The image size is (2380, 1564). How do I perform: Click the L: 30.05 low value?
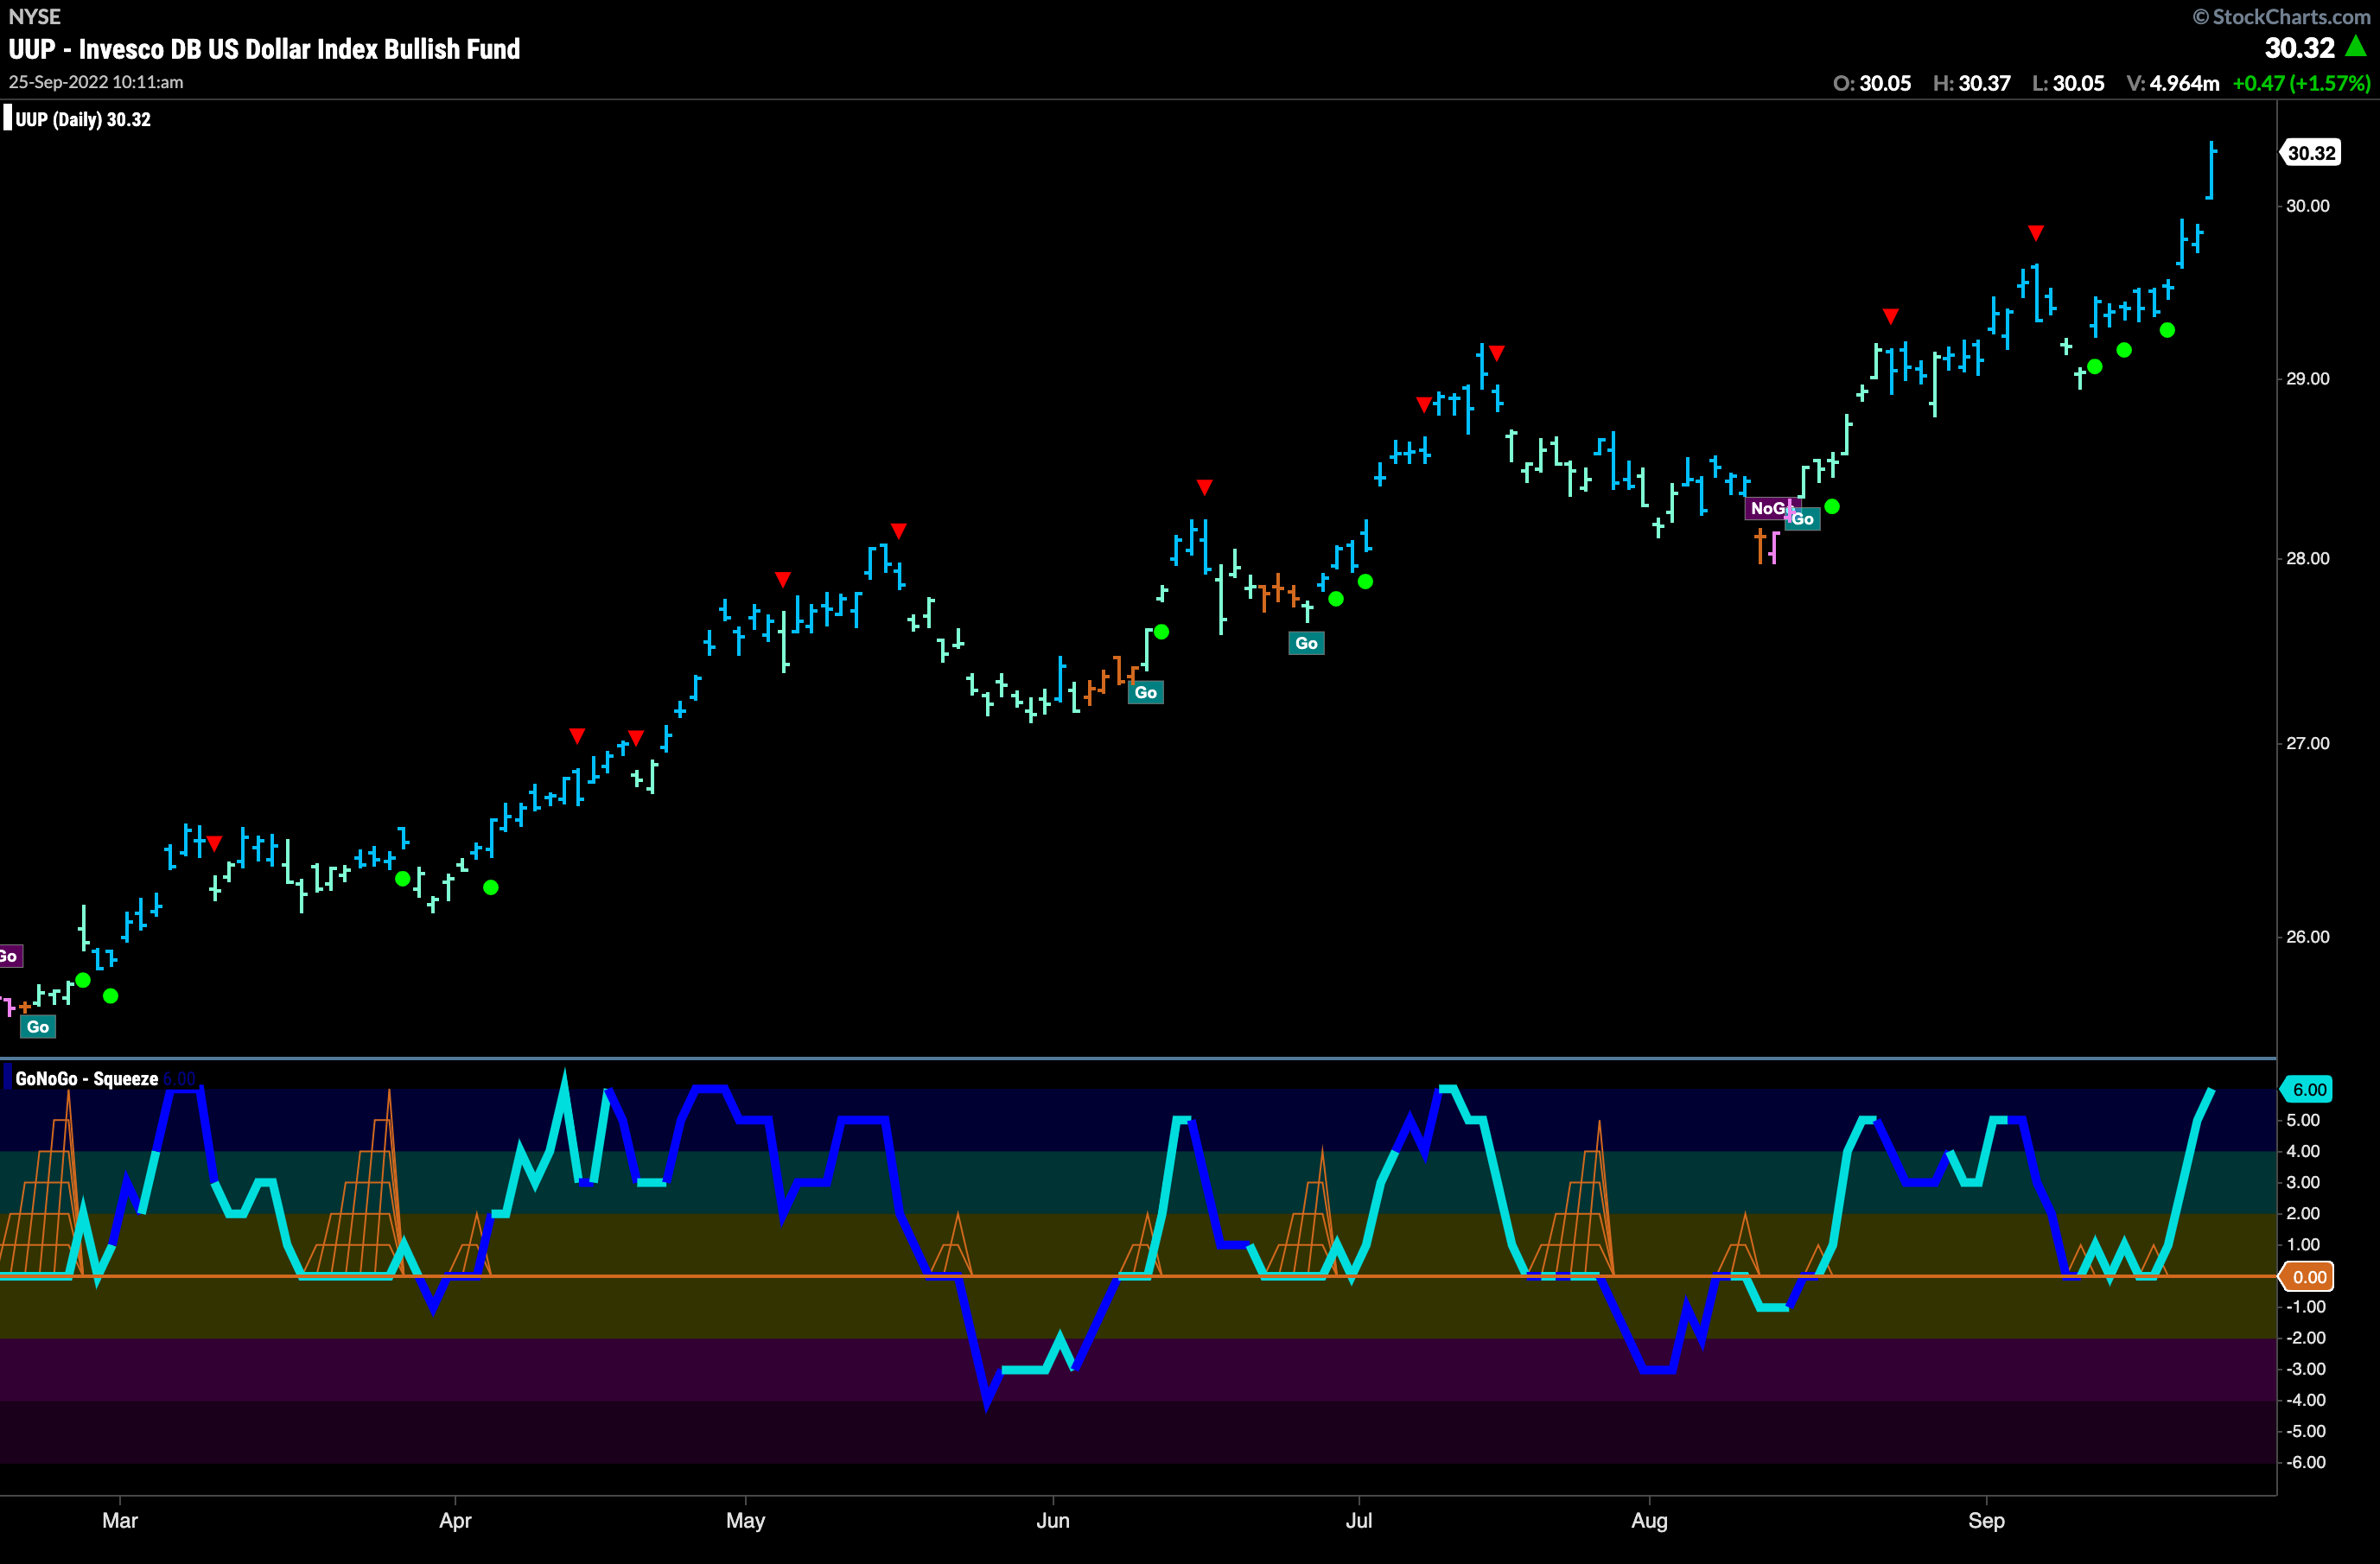click(2068, 83)
